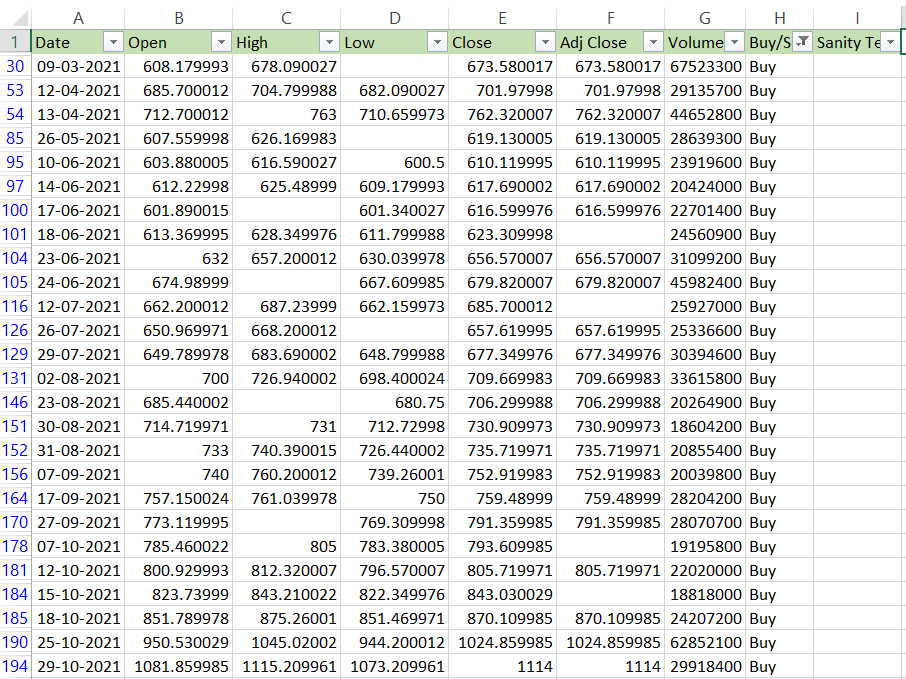Select entire row 30 via row number

(x=15, y=66)
